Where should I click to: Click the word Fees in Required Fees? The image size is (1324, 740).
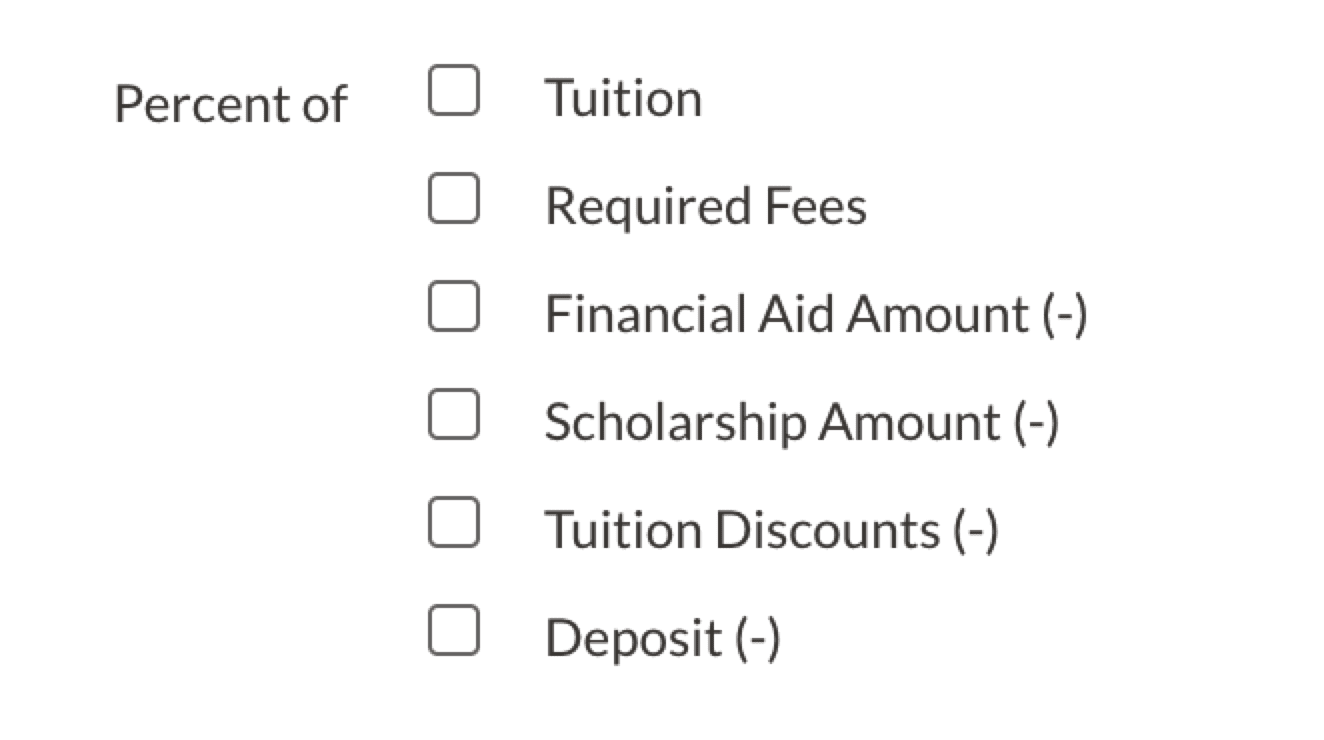click(x=816, y=207)
